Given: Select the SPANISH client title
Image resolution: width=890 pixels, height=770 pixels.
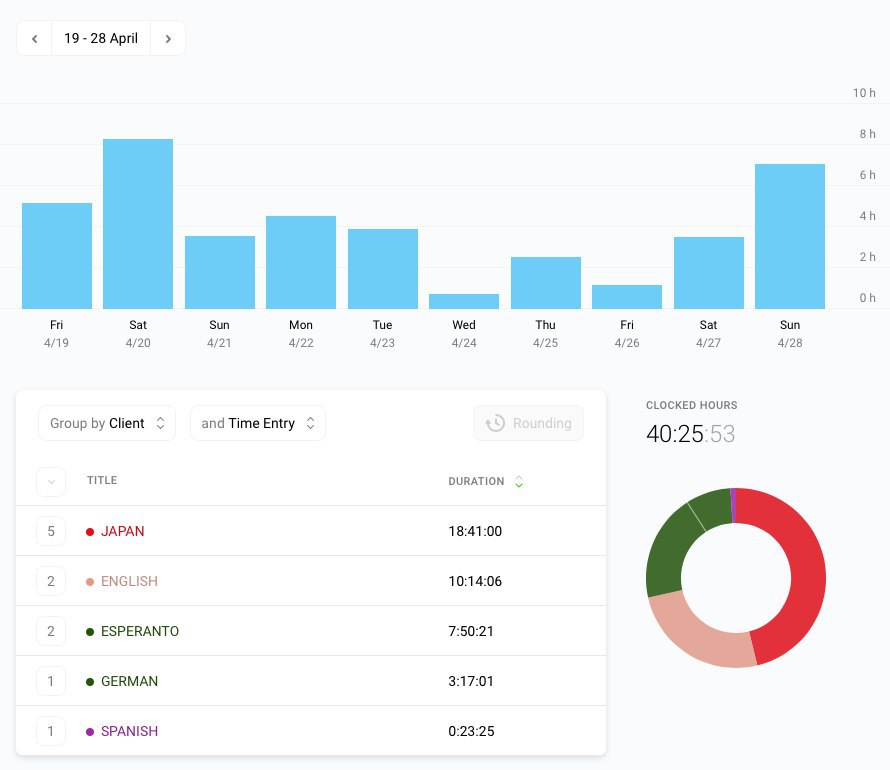Looking at the screenshot, I should (129, 731).
